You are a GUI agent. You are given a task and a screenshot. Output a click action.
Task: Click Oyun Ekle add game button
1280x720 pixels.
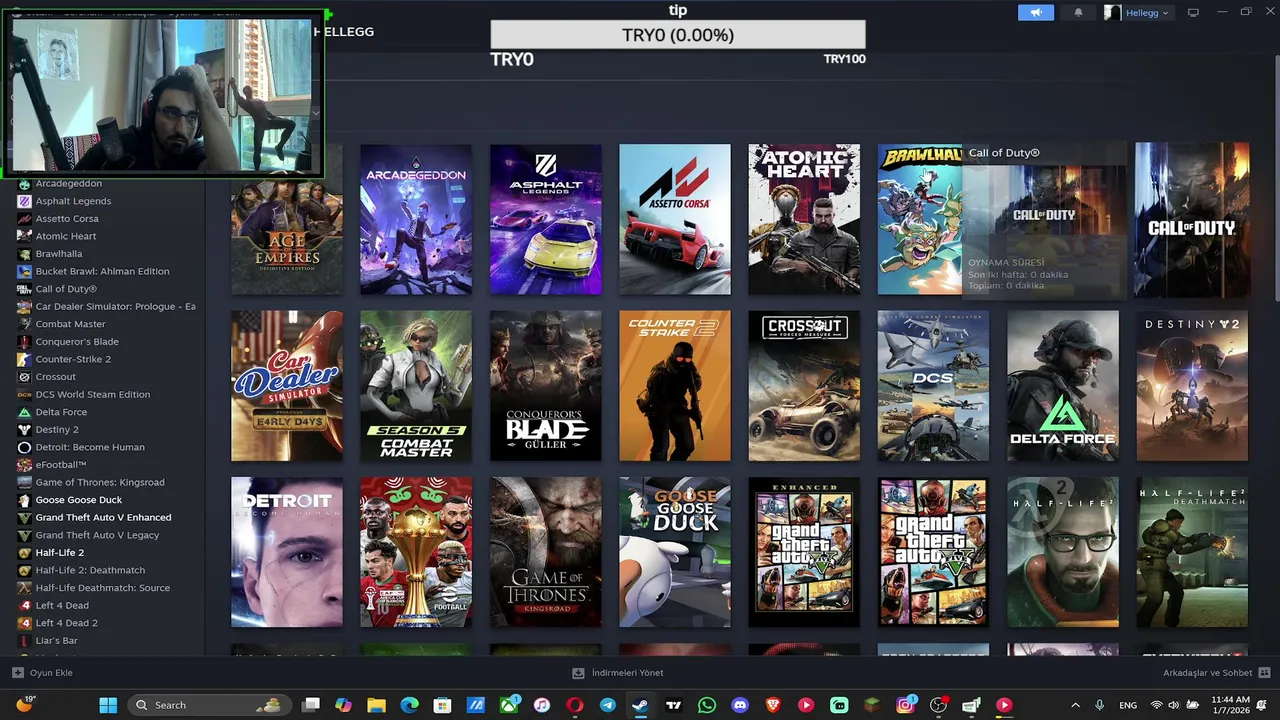coord(43,673)
